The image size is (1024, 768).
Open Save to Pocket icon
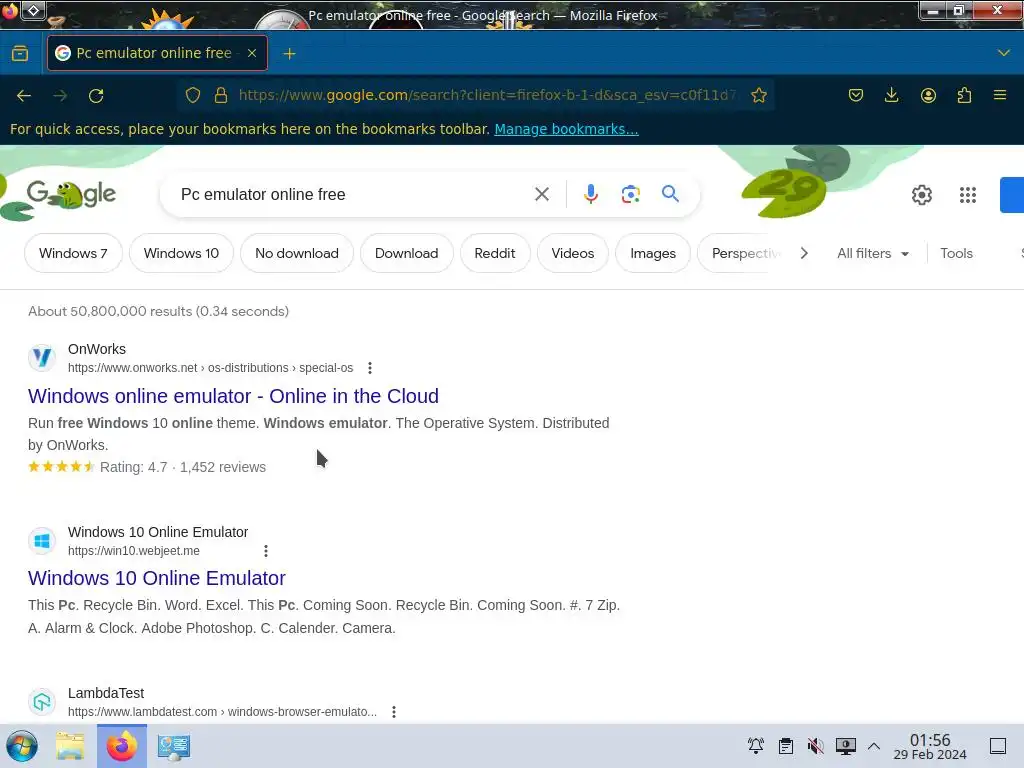856,95
